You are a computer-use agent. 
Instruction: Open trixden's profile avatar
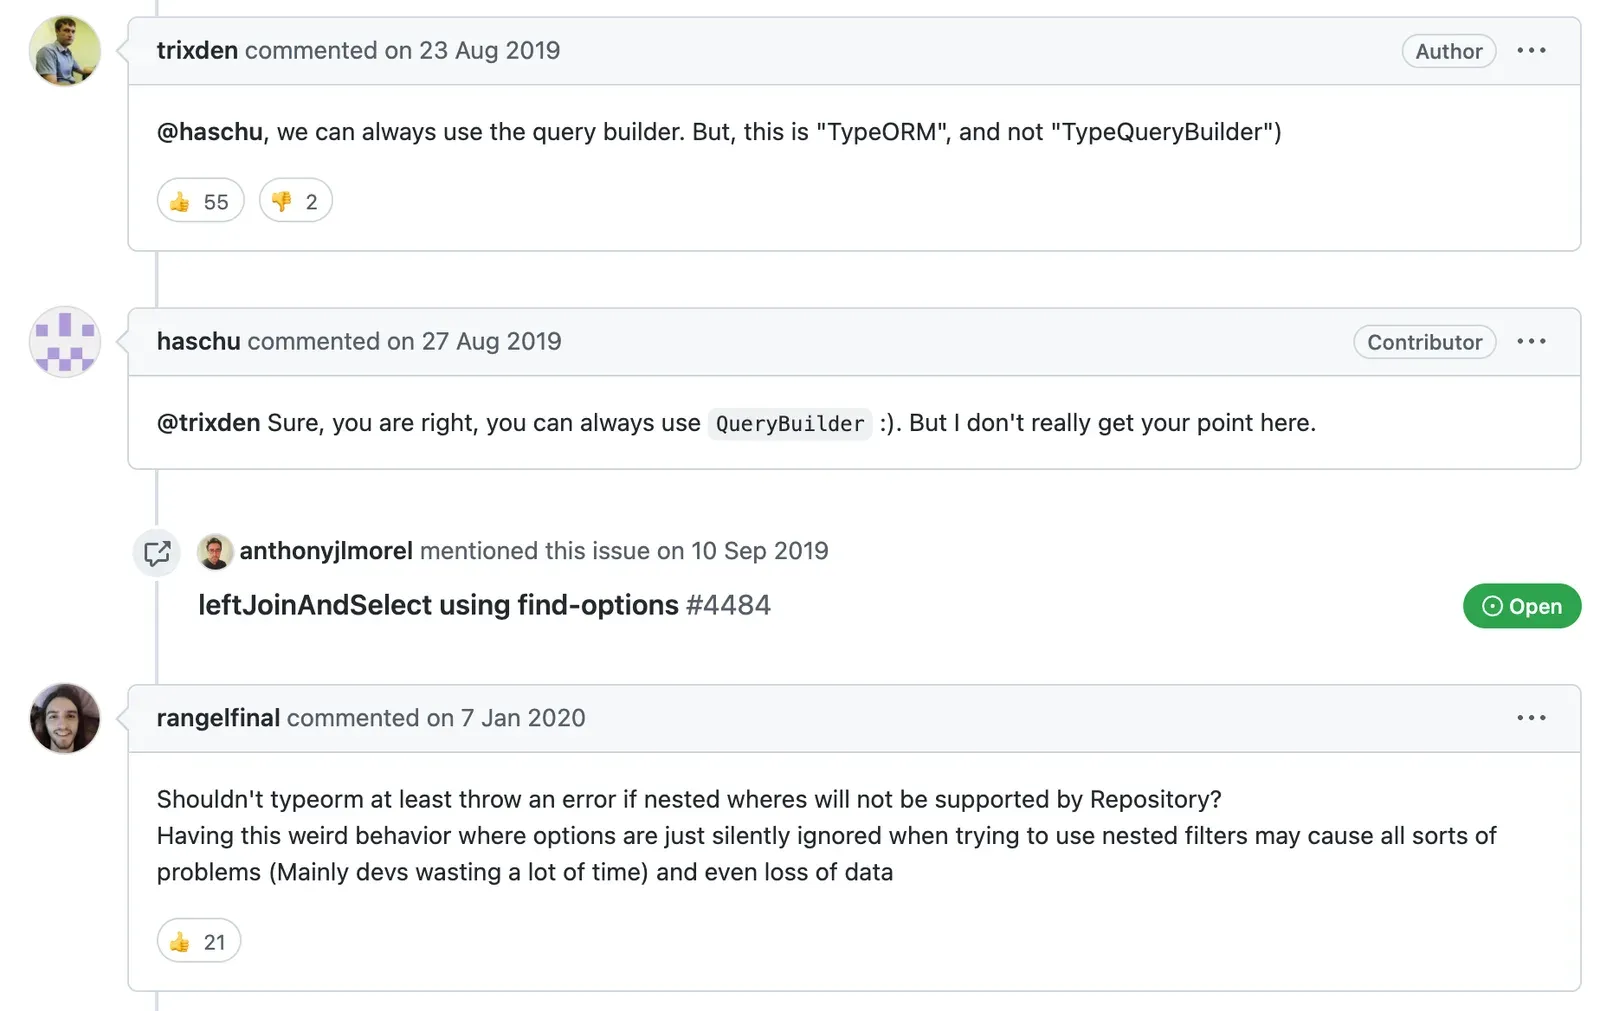65,50
